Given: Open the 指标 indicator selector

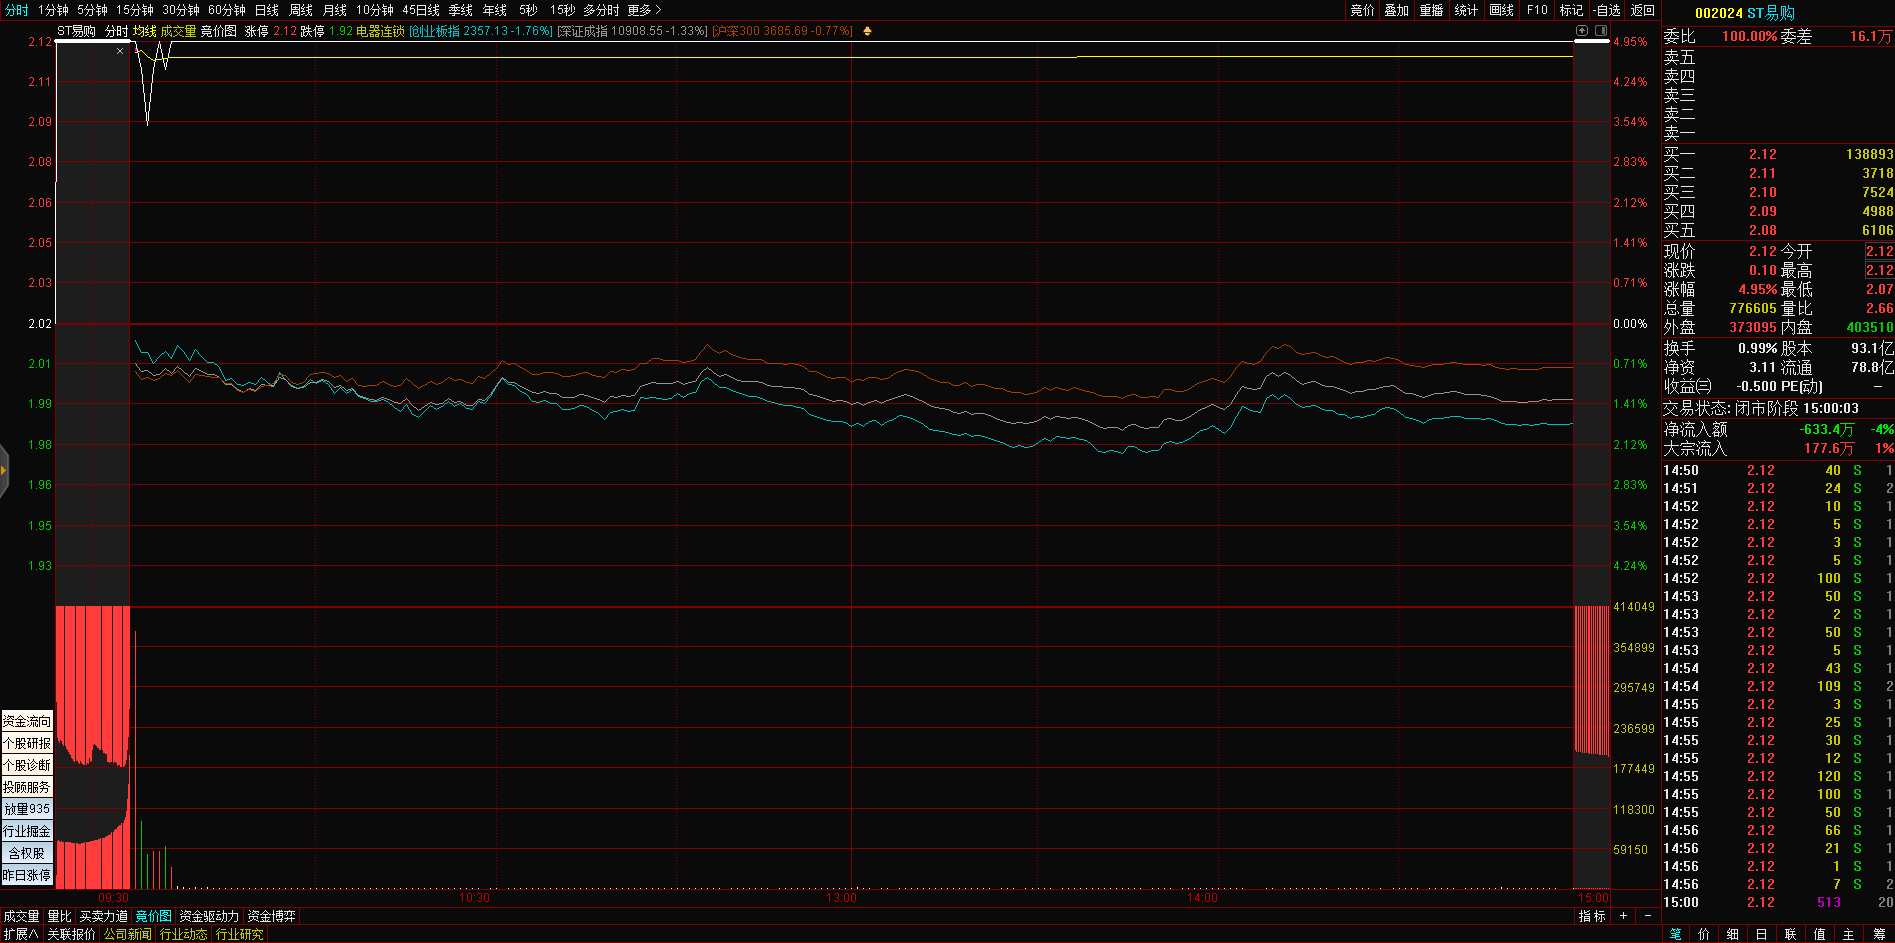Looking at the screenshot, I should (x=1592, y=916).
